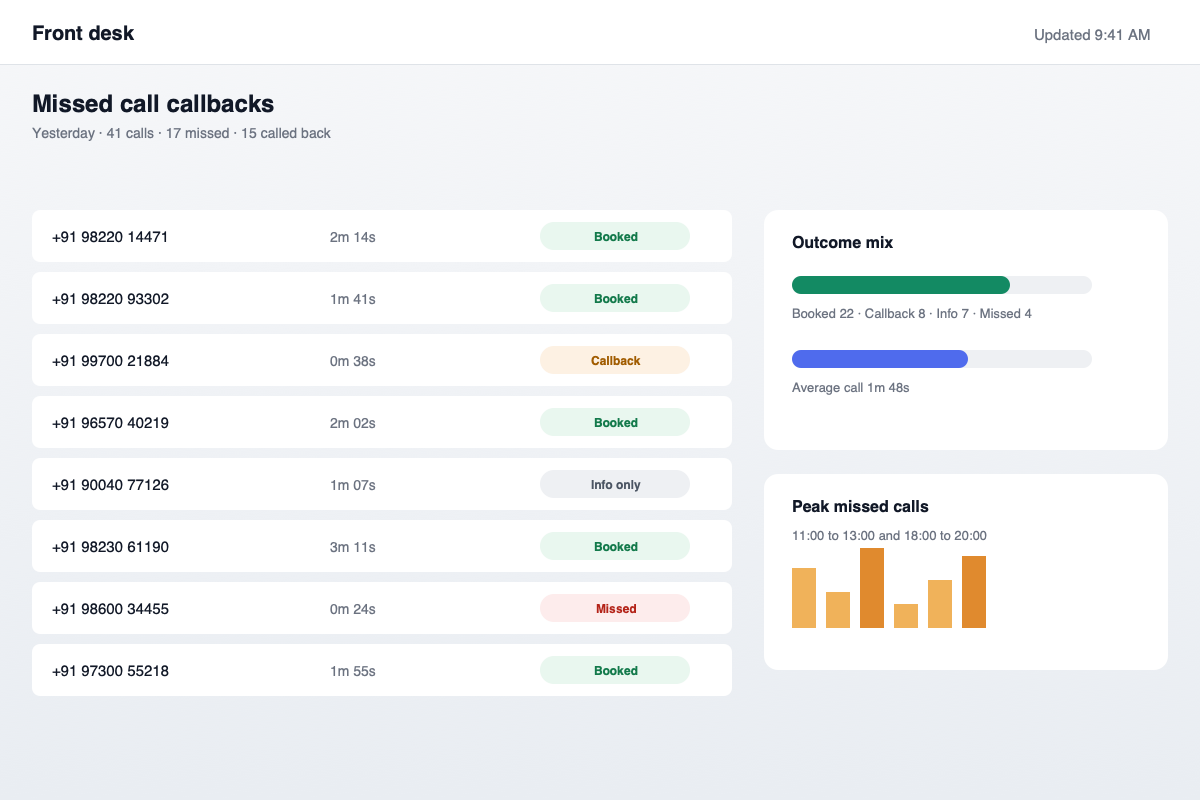Click the Front desk title
Viewport: 1200px width, 800px height.
[83, 33]
